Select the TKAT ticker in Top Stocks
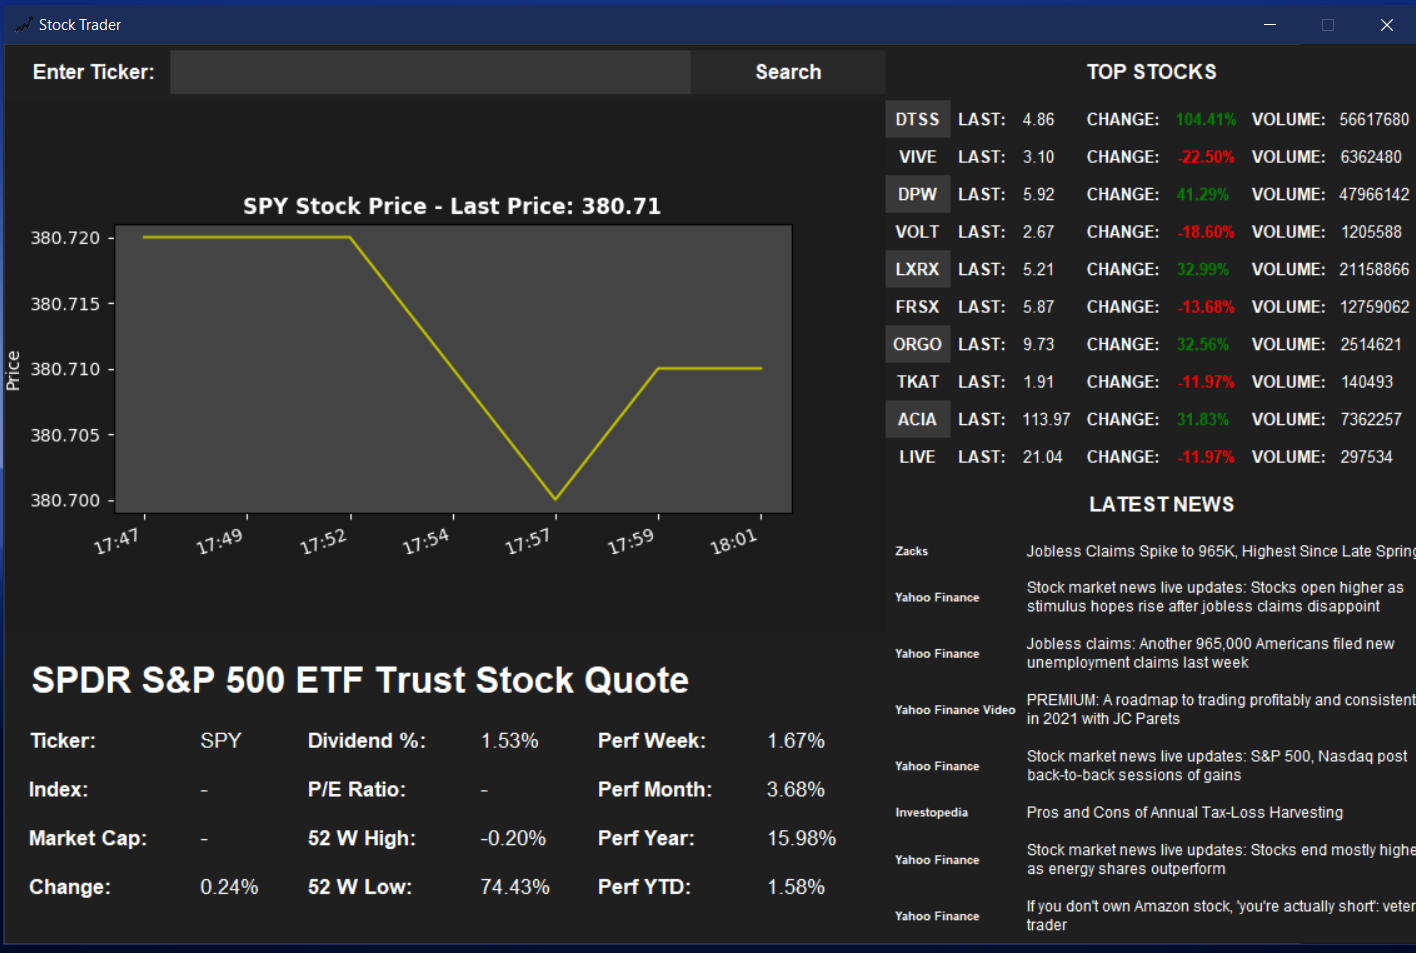 (917, 382)
